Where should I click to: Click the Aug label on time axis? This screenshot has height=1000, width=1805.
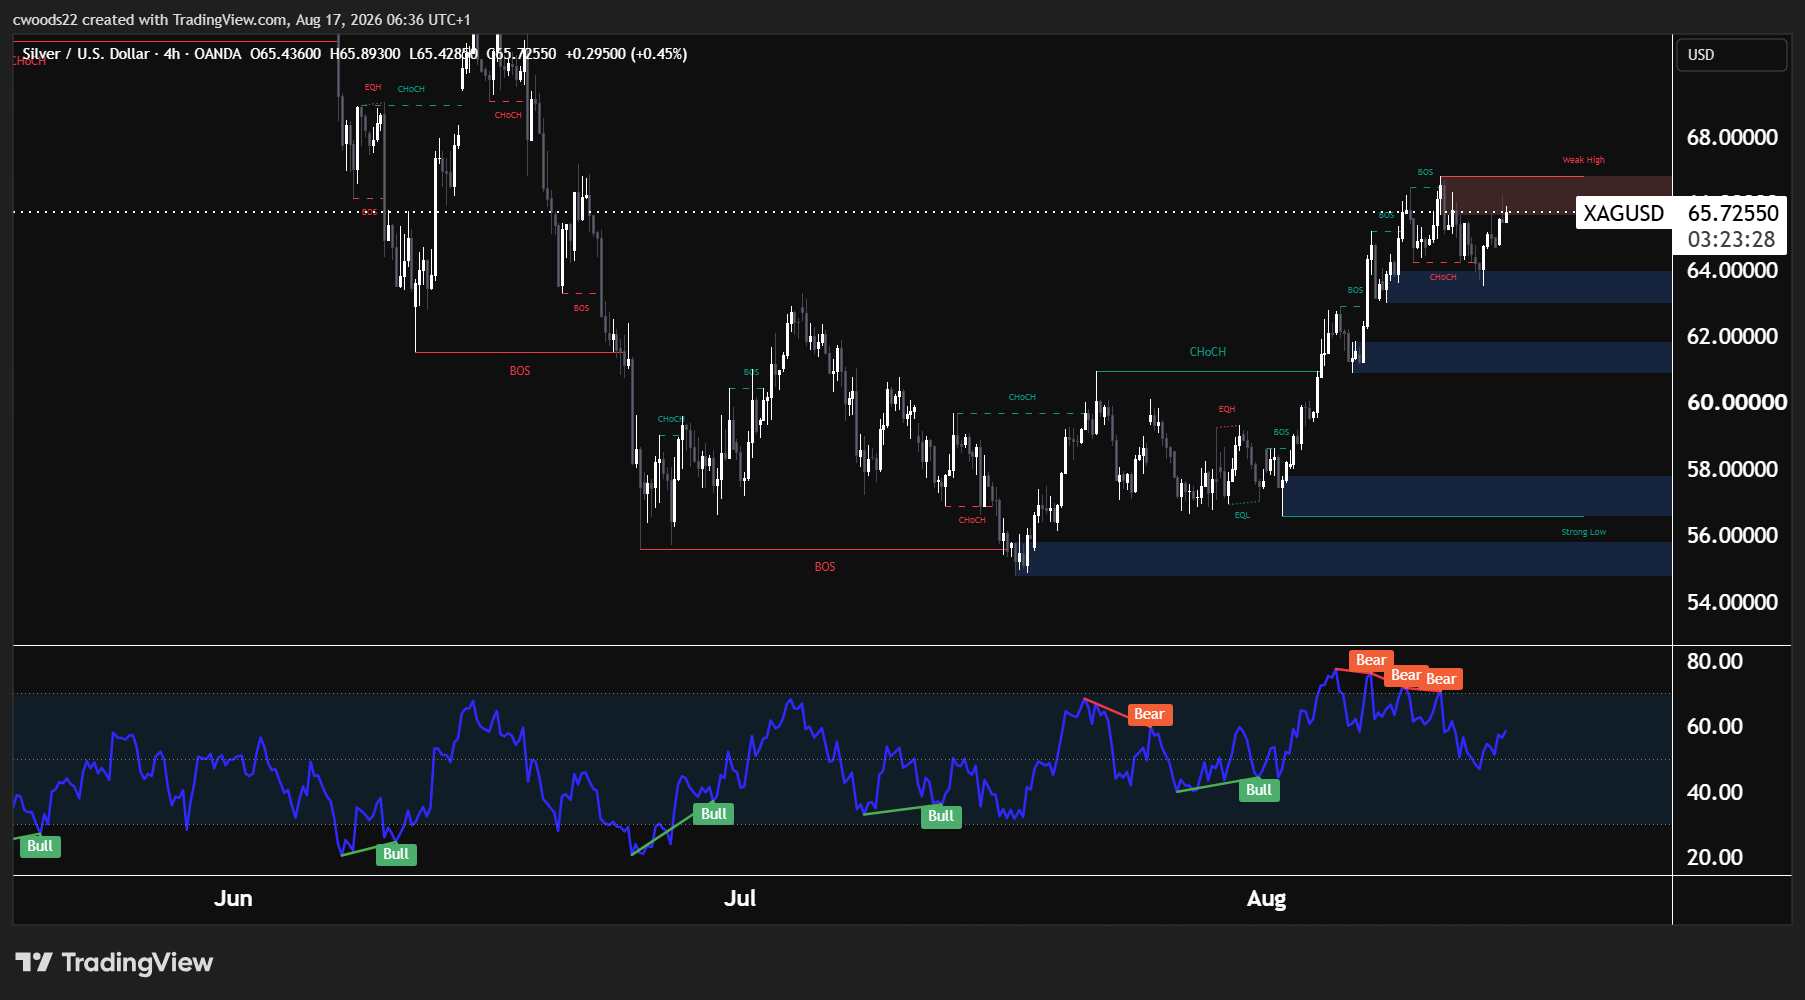click(x=1266, y=898)
